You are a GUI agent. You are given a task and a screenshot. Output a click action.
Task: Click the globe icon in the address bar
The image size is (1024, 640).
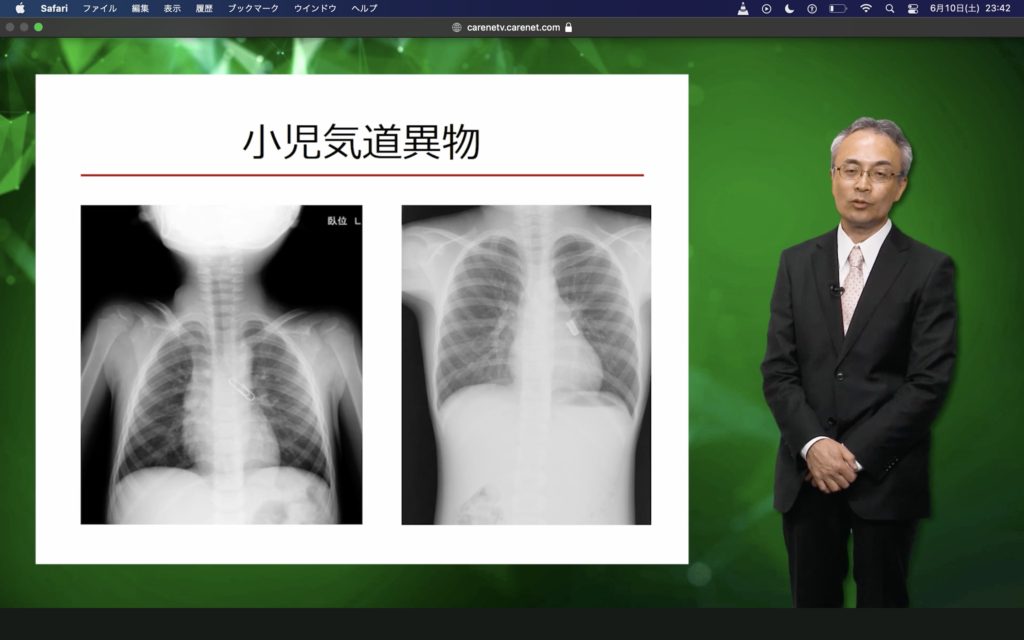click(457, 27)
